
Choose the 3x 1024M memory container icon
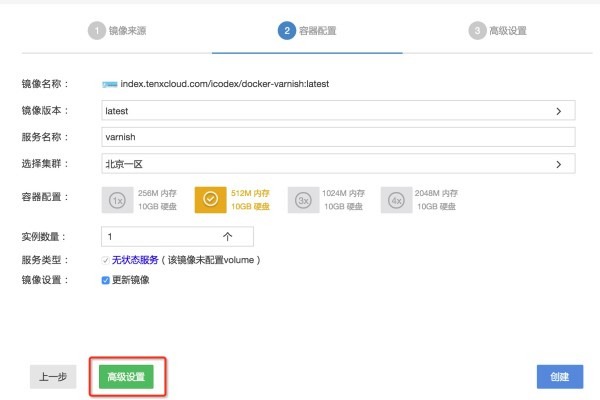point(303,201)
